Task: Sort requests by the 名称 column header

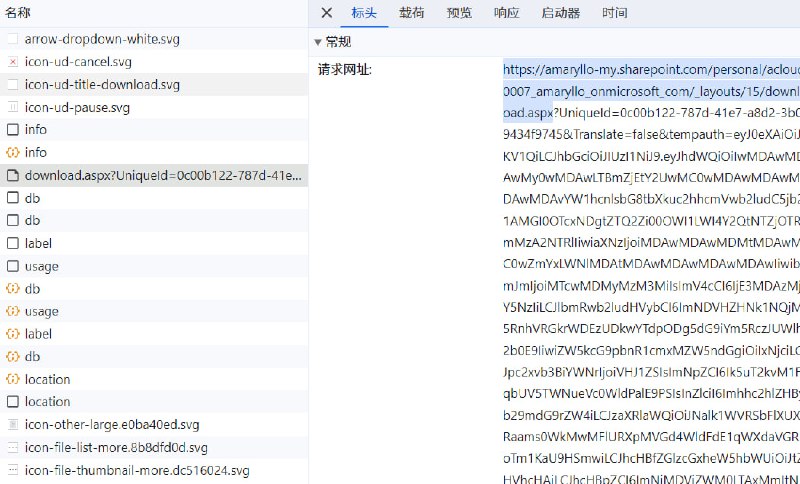Action: pyautogui.click(x=18, y=13)
